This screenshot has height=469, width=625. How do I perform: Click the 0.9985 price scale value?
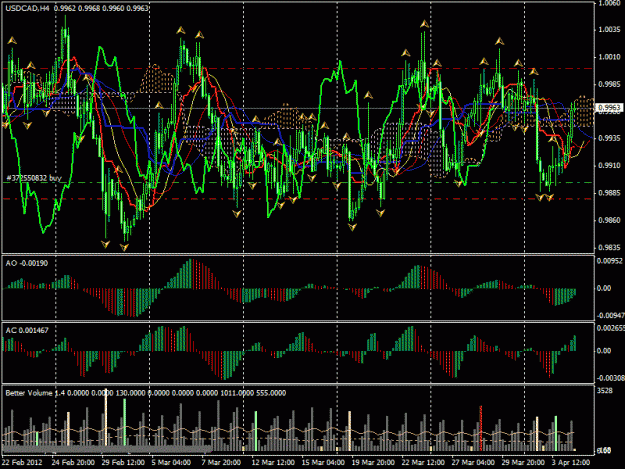coord(609,84)
